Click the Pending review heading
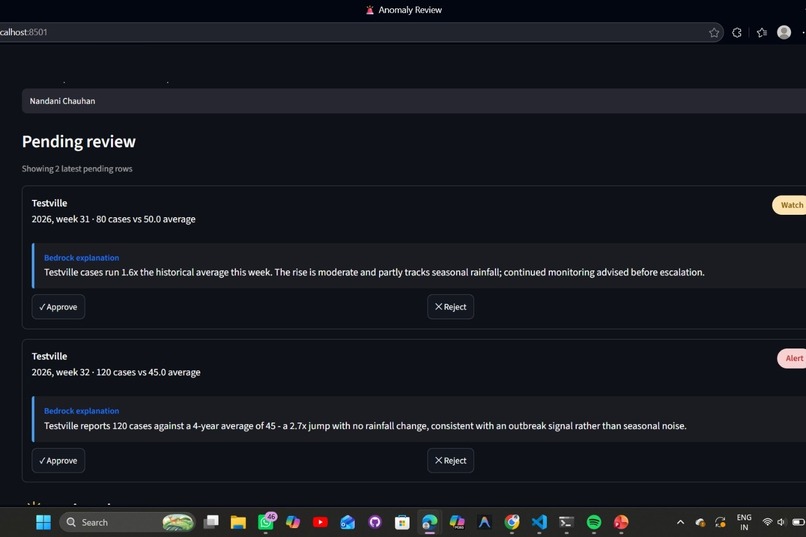806x537 pixels. pos(79,142)
